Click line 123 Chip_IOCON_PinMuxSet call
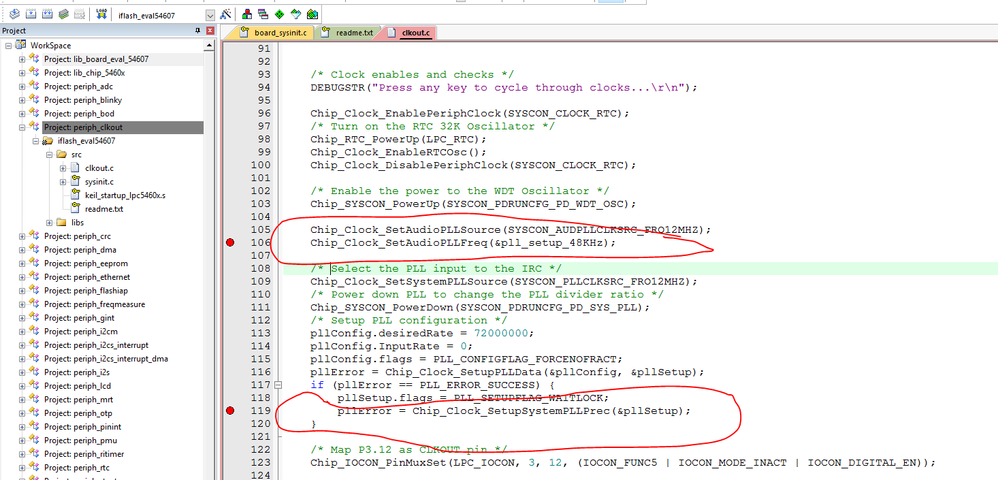Image resolution: width=998 pixels, height=480 pixels. tap(623, 462)
